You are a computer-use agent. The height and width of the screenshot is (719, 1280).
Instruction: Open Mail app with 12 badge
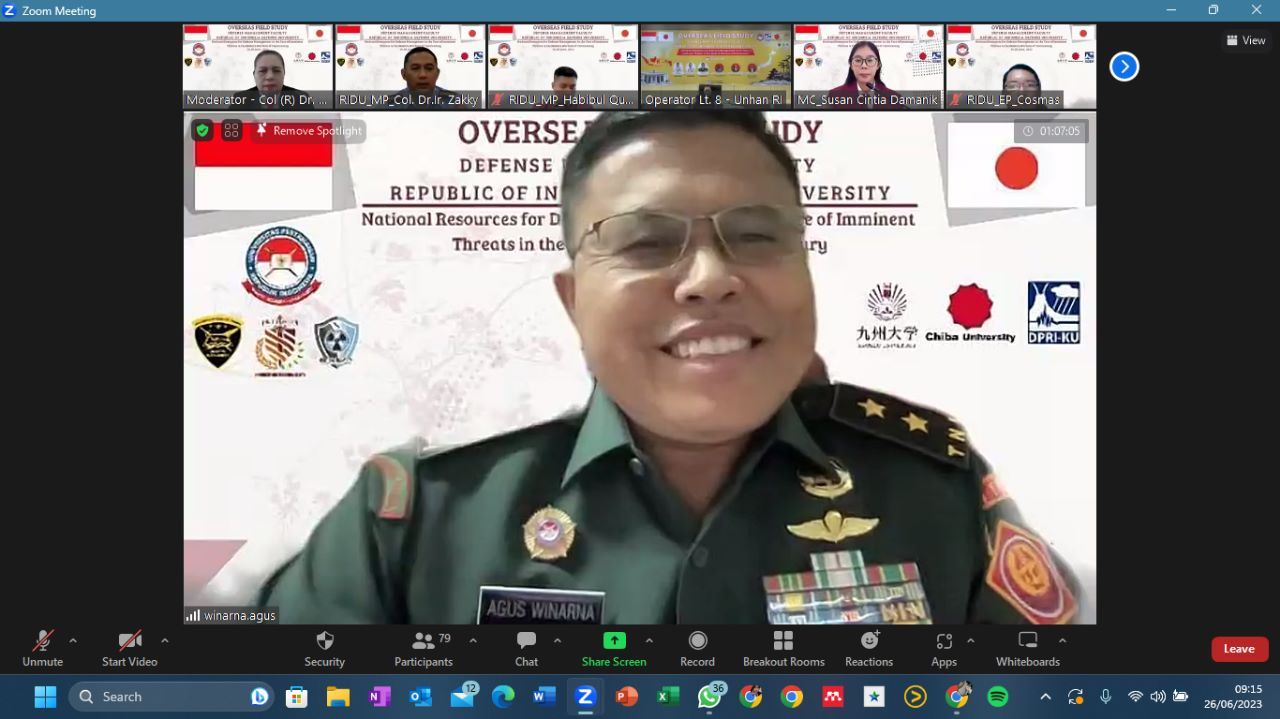point(463,695)
